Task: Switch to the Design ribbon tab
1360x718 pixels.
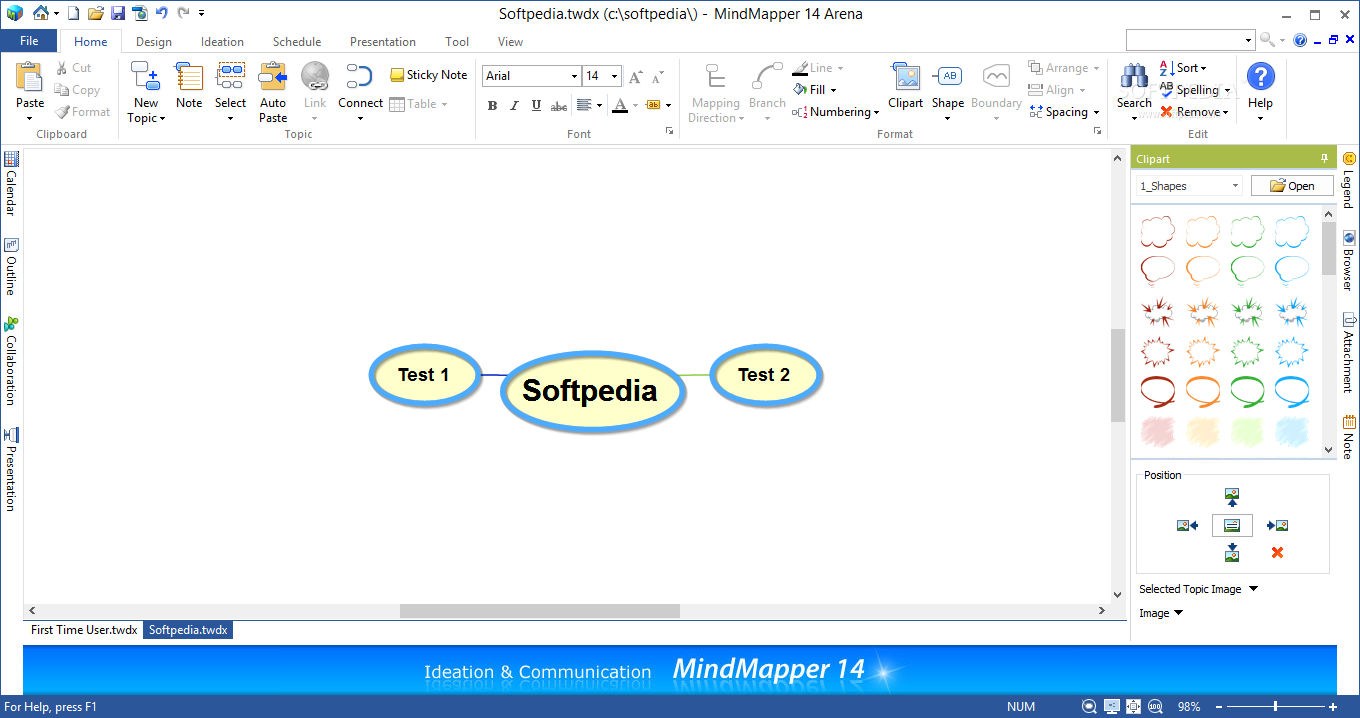Action: click(x=154, y=42)
